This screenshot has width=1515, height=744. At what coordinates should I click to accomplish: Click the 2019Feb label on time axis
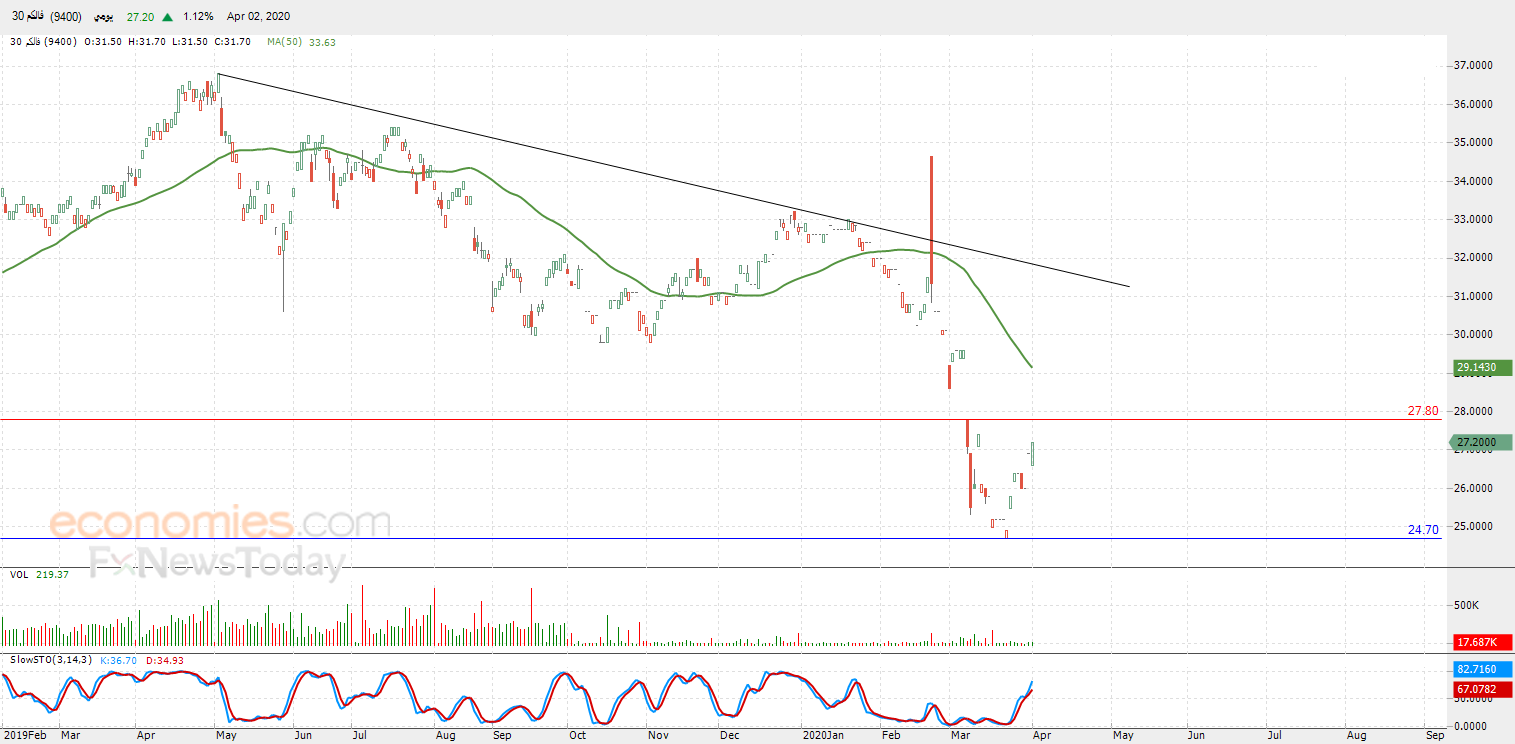(24, 736)
